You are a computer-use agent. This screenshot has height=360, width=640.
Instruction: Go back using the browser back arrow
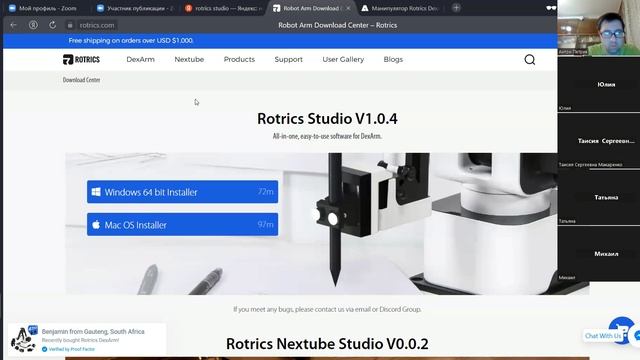(13, 25)
